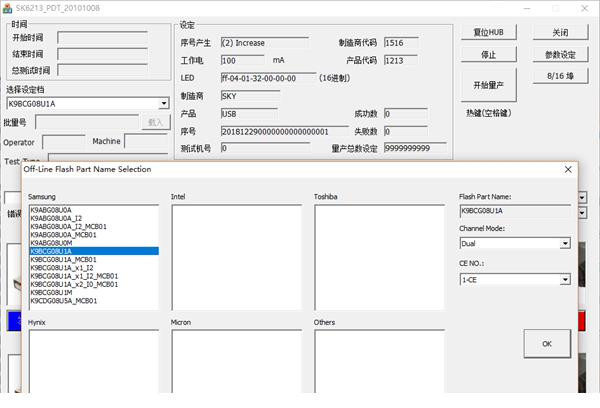600x408 pixels.
Task: Click the 复位HUB button
Action: (x=489, y=32)
